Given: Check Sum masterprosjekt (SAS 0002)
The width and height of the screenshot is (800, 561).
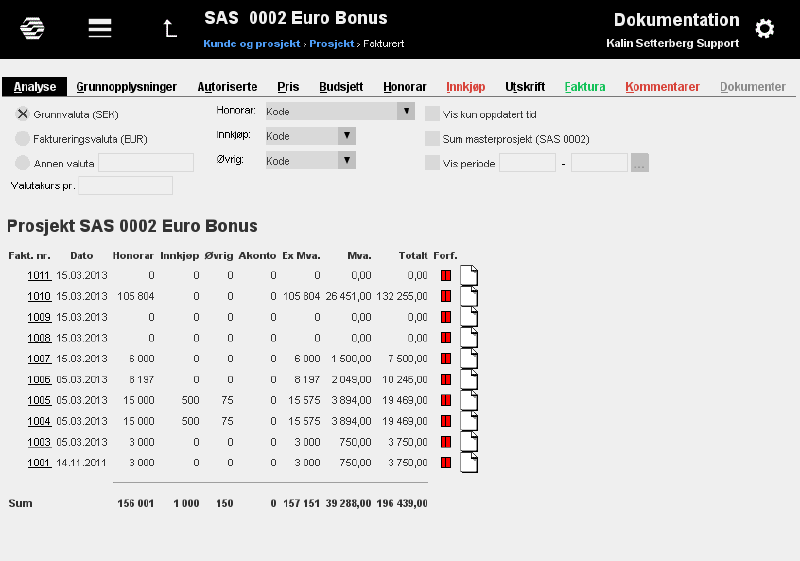Looking at the screenshot, I should pos(432,138).
